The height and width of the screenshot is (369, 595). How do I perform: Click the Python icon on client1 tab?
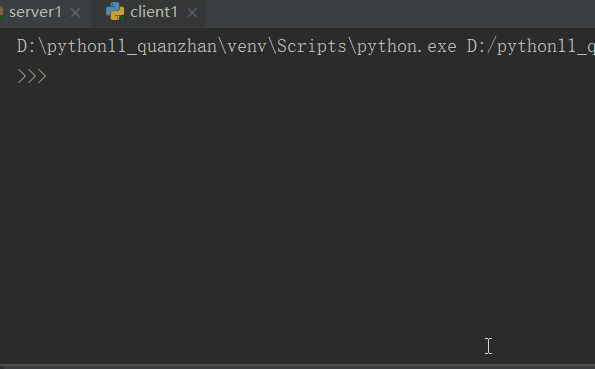[115, 11]
